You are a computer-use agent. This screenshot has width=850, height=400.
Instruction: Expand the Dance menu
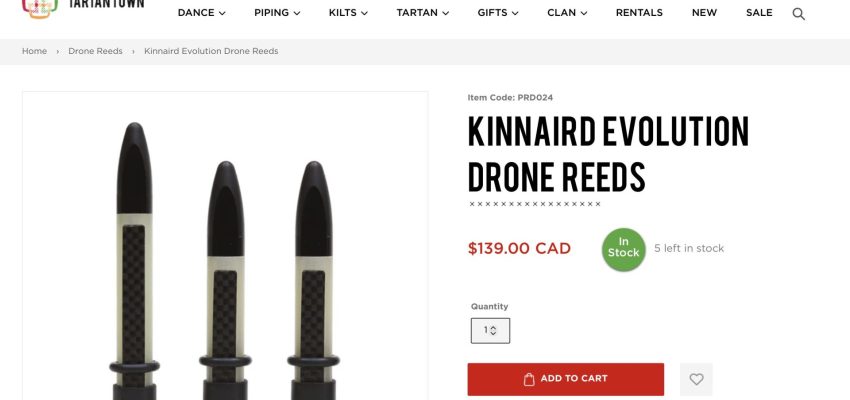coord(201,13)
